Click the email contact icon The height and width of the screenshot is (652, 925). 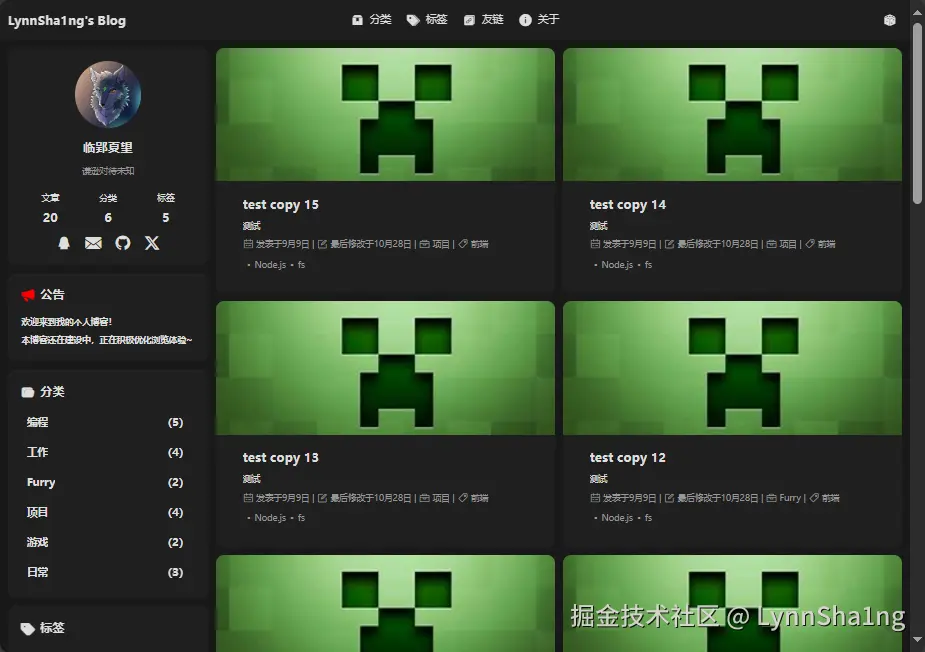[x=93, y=242]
